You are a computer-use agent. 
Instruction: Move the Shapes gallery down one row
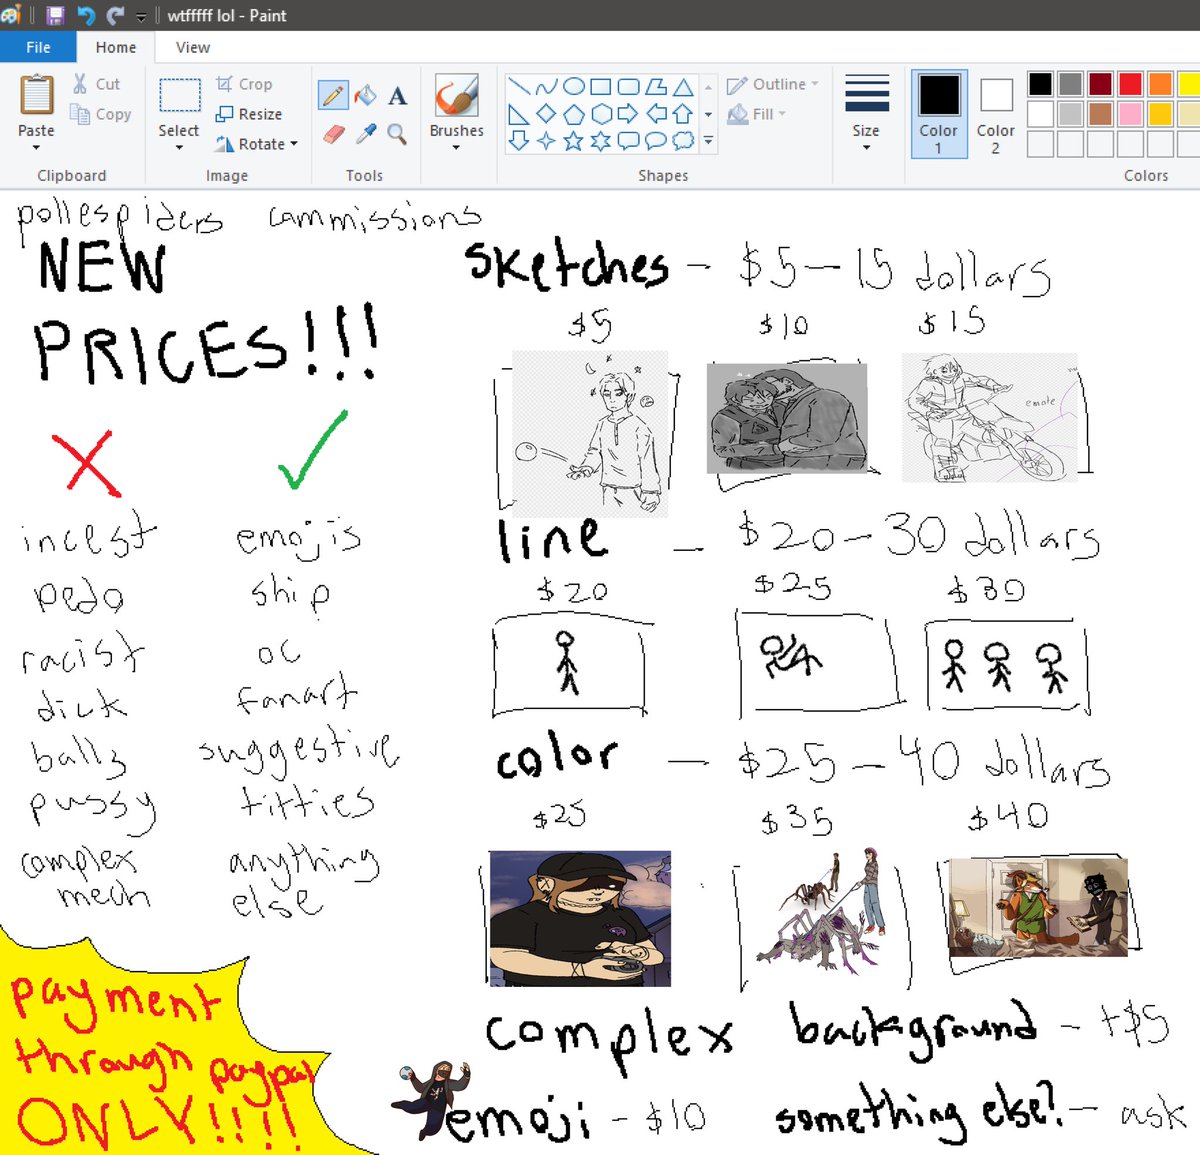point(708,113)
